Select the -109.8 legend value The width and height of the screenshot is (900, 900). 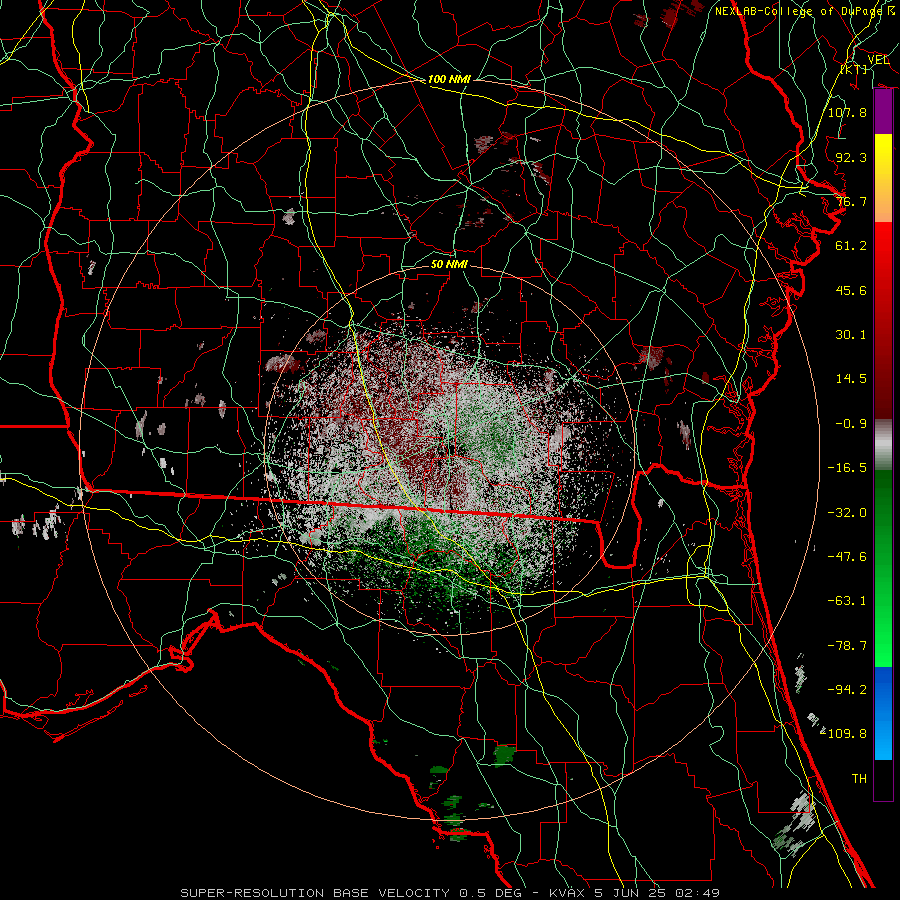click(844, 734)
